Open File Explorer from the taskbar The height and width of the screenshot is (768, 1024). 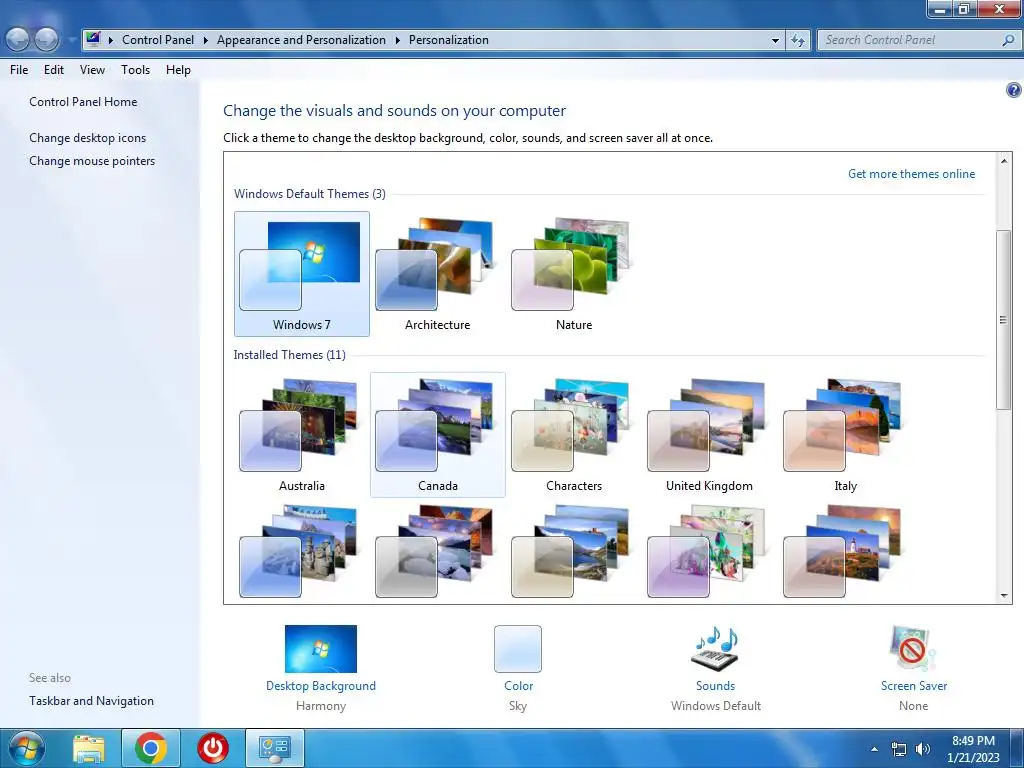pyautogui.click(x=89, y=748)
